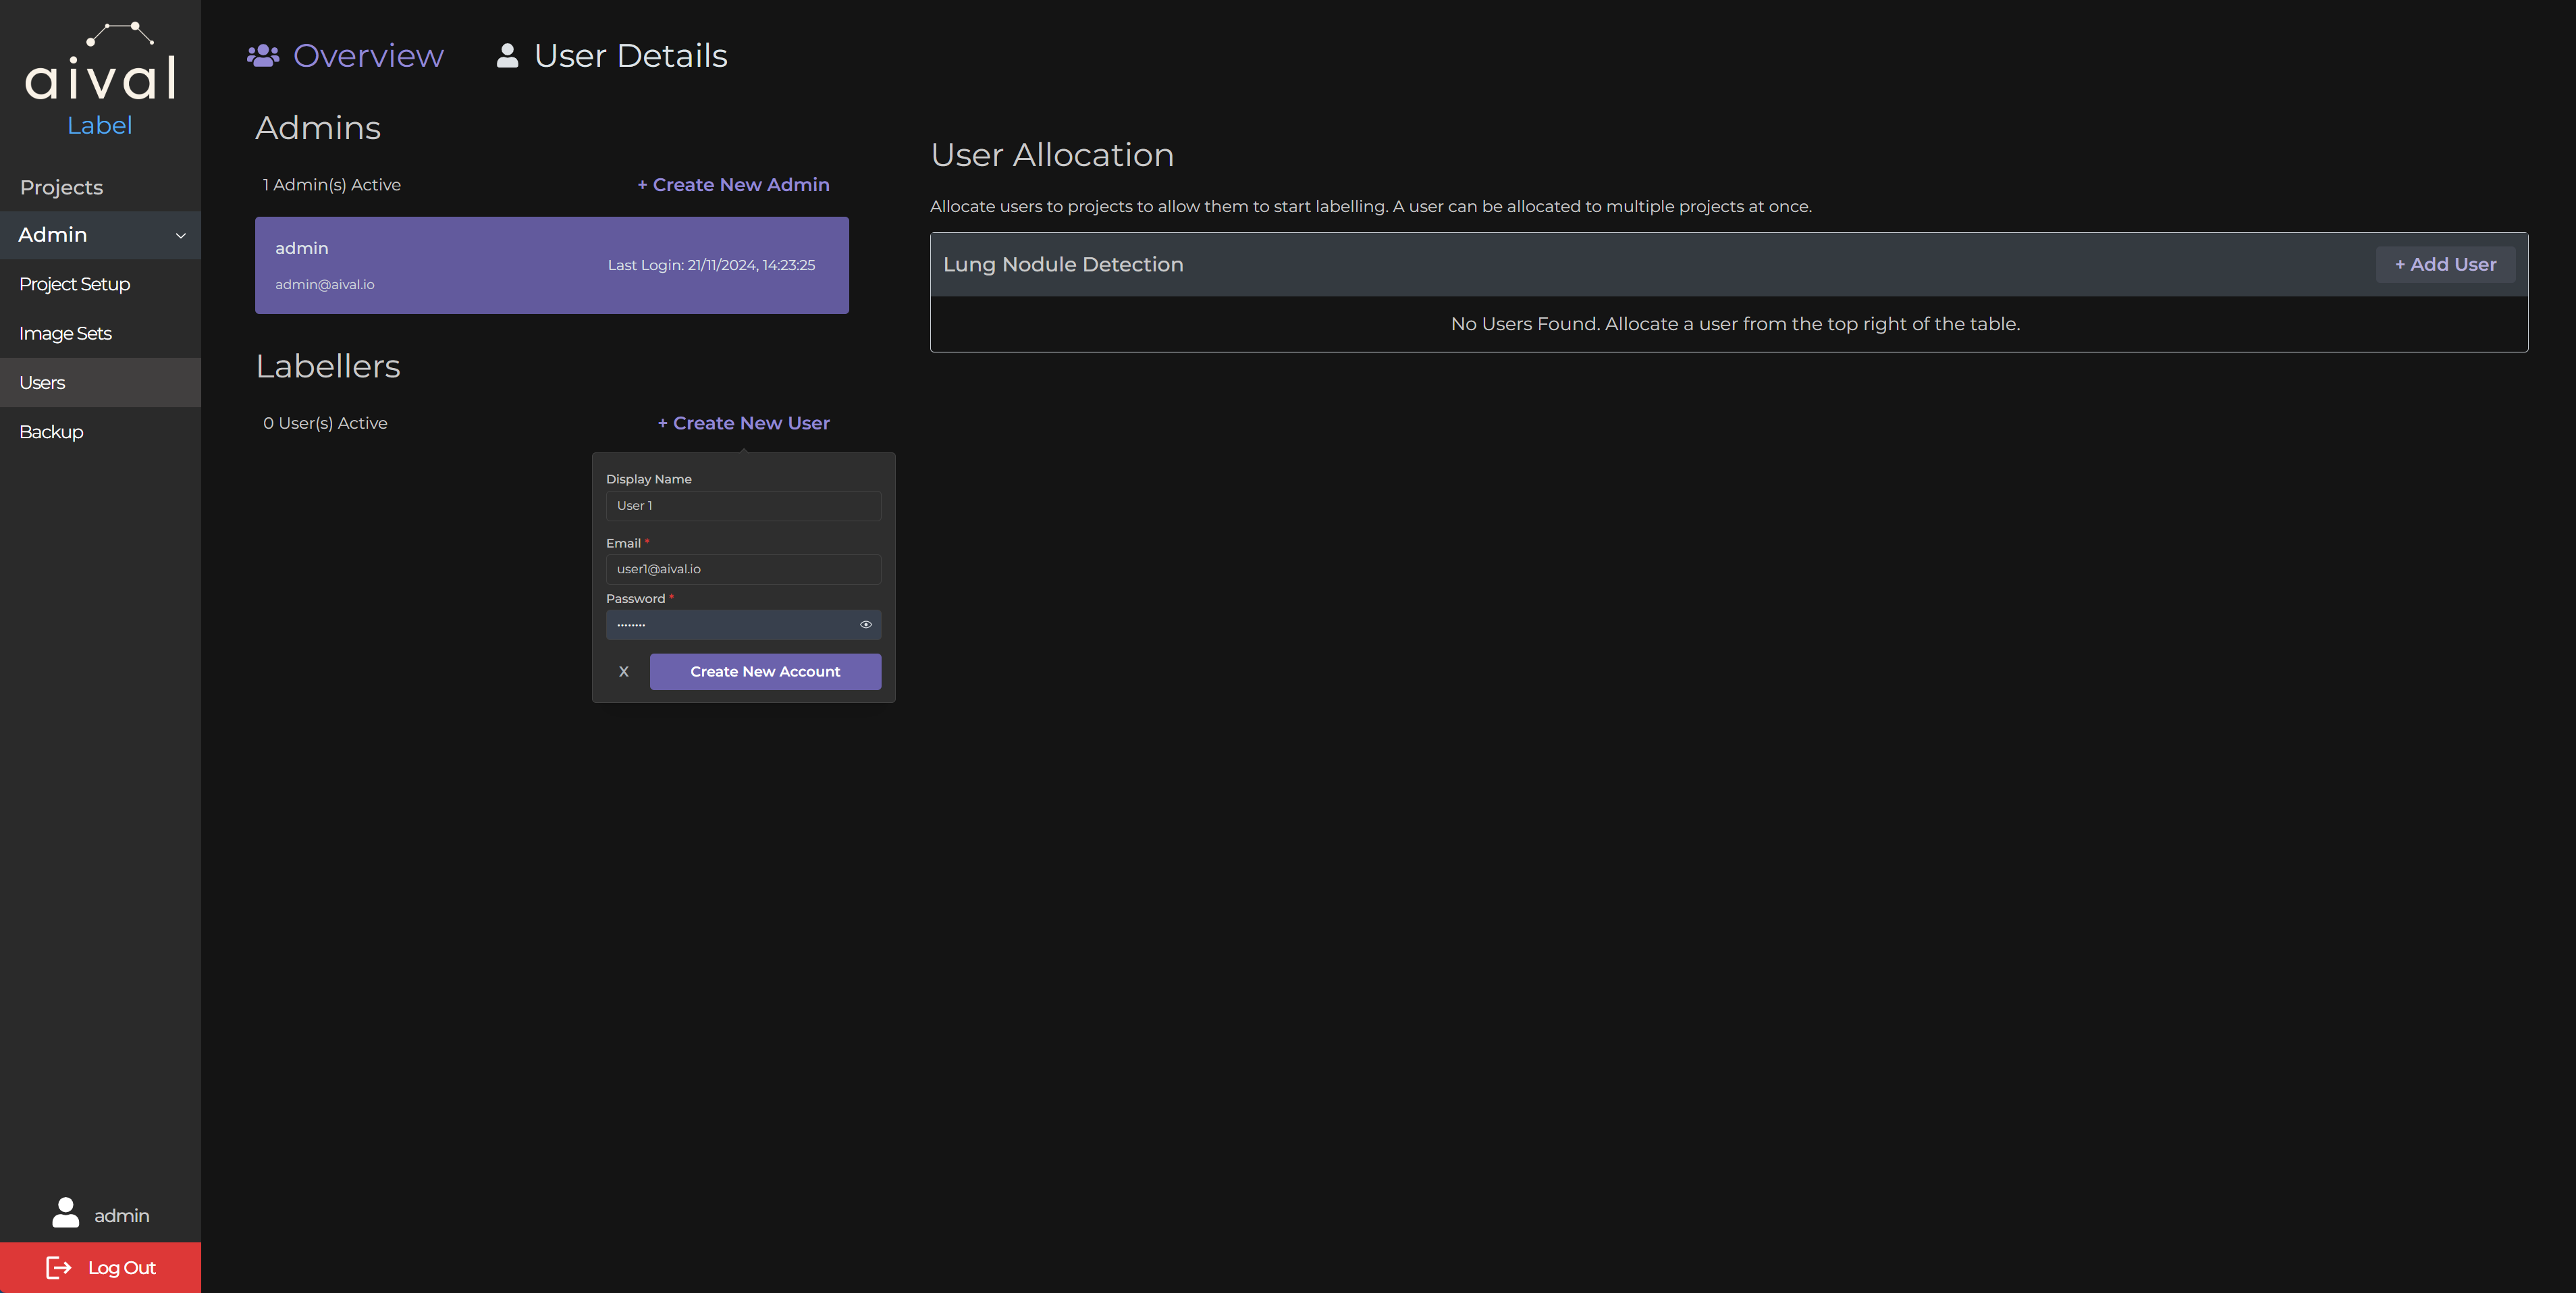Close the new user form with X
The width and height of the screenshot is (2576, 1293).
624,671
